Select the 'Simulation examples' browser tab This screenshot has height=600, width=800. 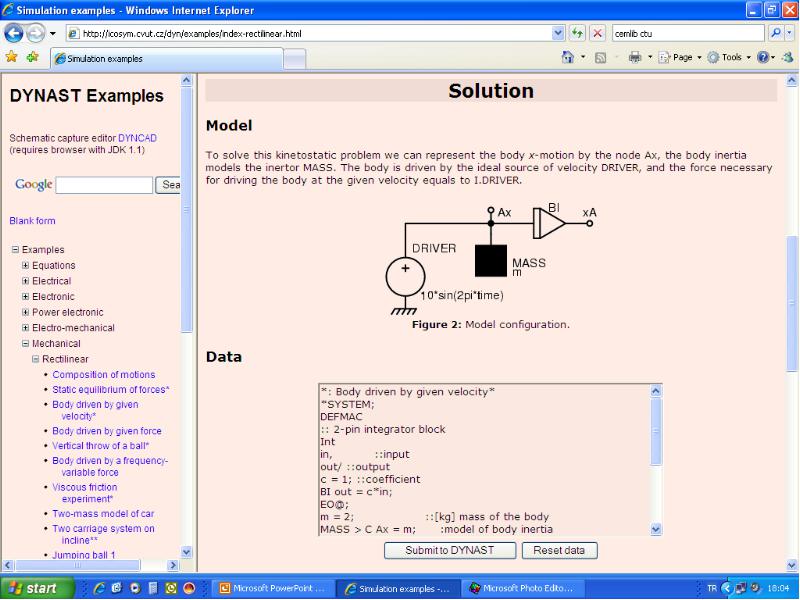pos(167,59)
